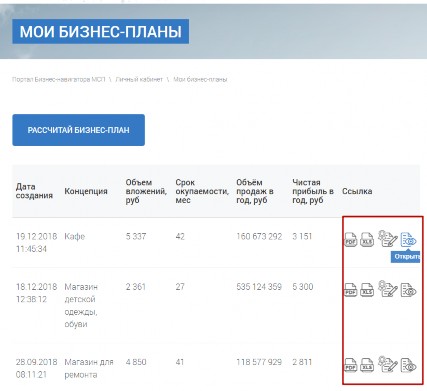Download PDF for Магазин детской одежды plan
This screenshot has width=427, height=391.
(x=350, y=290)
